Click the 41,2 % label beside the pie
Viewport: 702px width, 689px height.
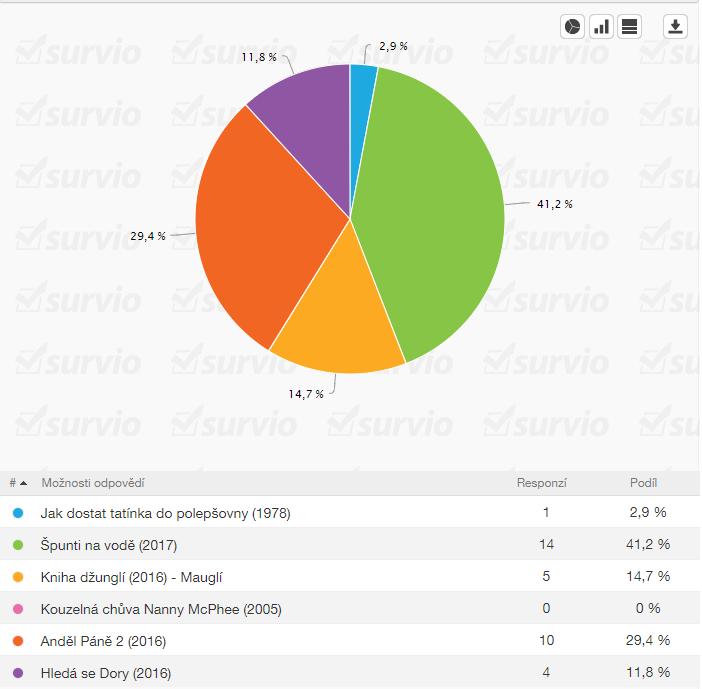coord(555,204)
